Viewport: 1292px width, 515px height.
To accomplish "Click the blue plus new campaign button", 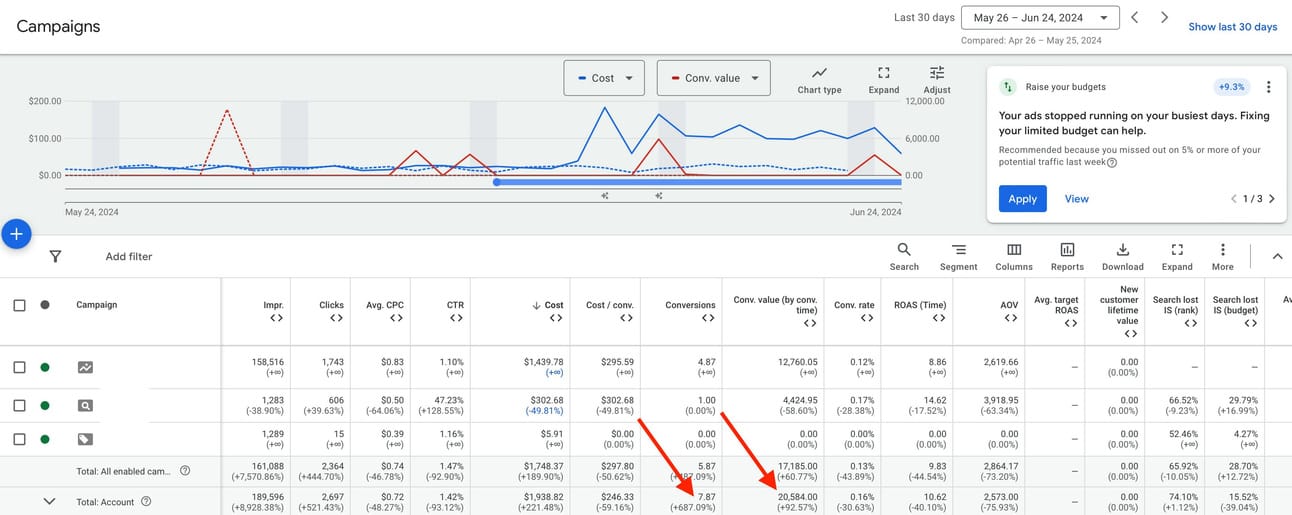I will (x=16, y=234).
